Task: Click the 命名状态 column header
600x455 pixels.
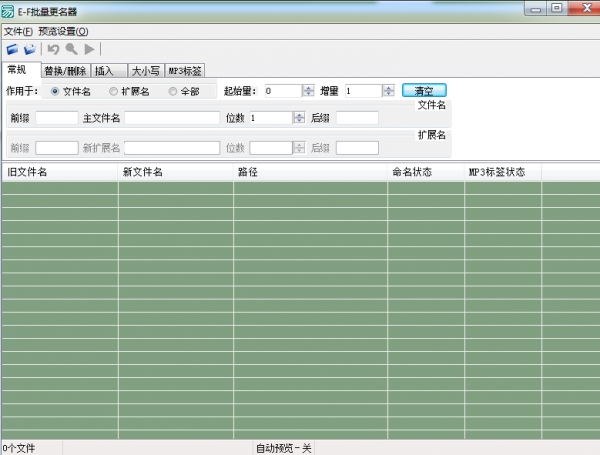Action: click(426, 172)
